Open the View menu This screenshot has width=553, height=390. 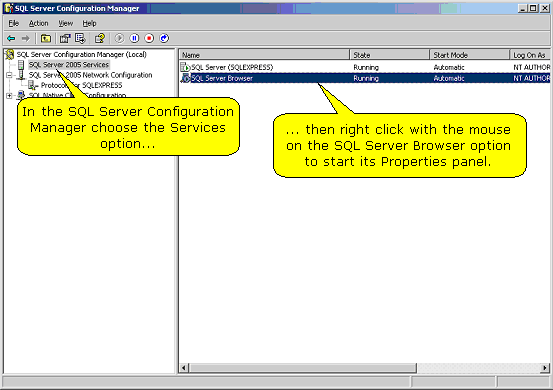point(66,23)
